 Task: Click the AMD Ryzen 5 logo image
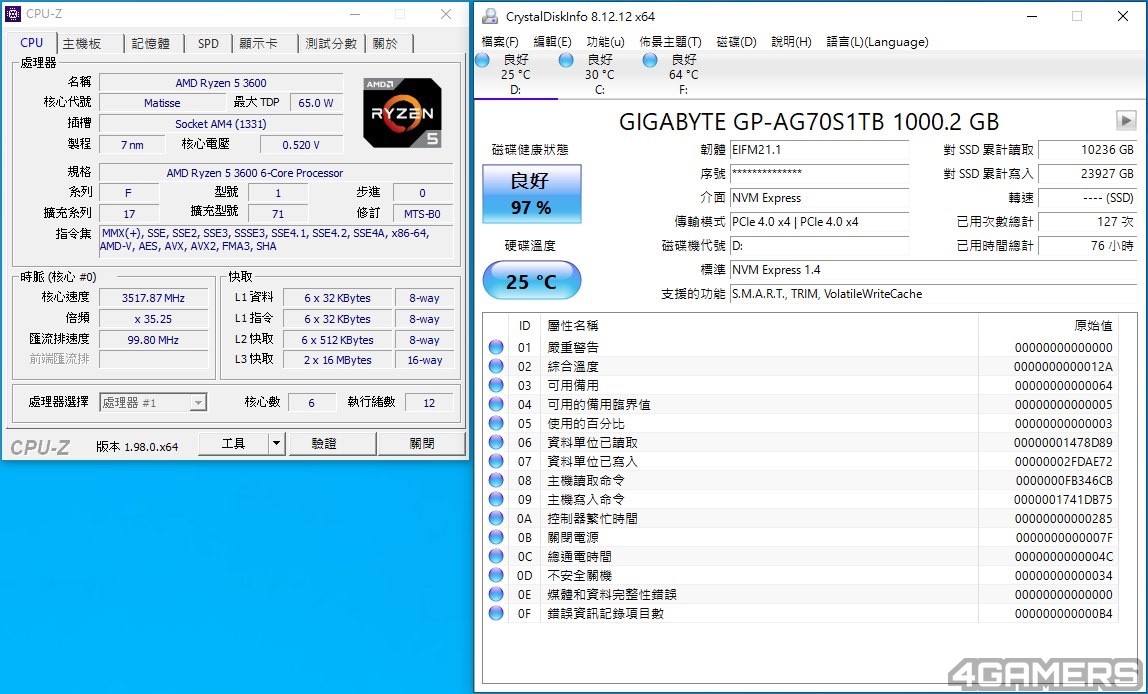pyautogui.click(x=403, y=113)
